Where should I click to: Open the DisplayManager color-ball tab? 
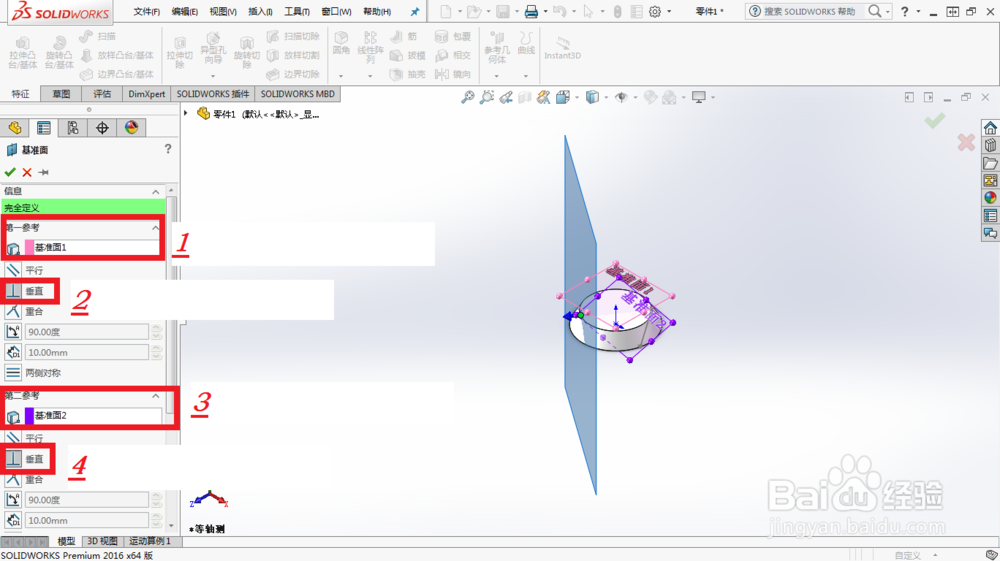point(131,128)
